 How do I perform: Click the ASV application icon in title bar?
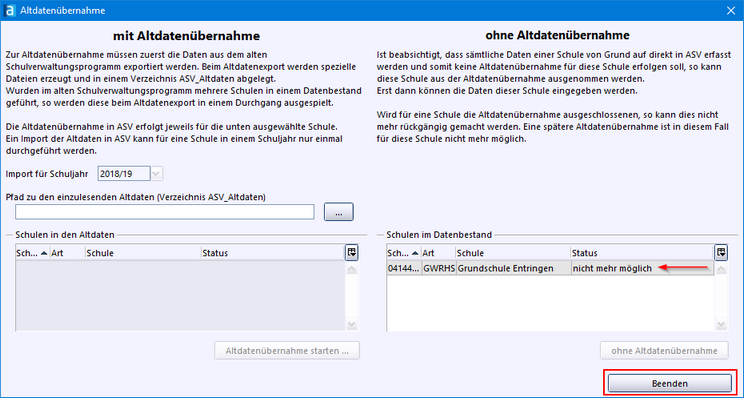(9, 10)
